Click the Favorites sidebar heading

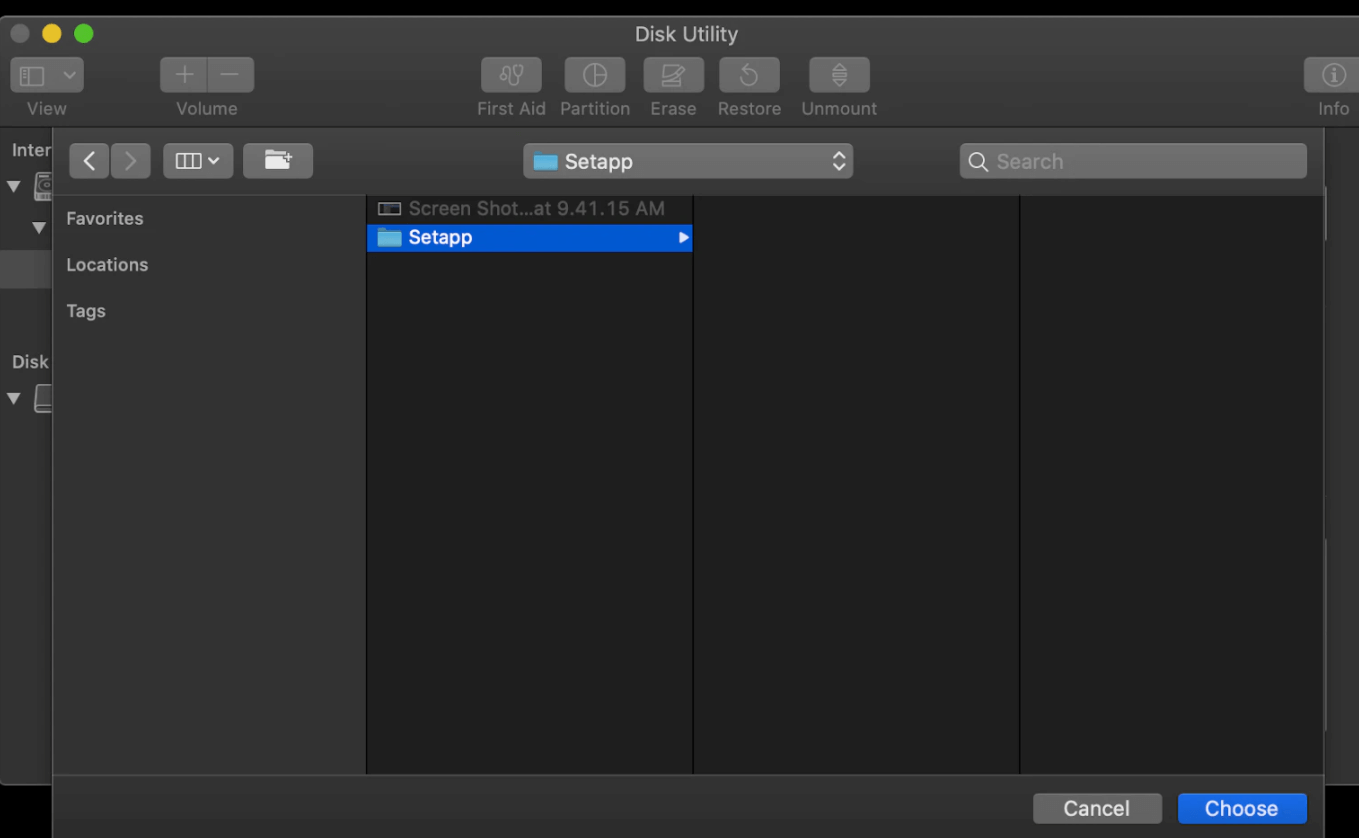[x=105, y=218]
